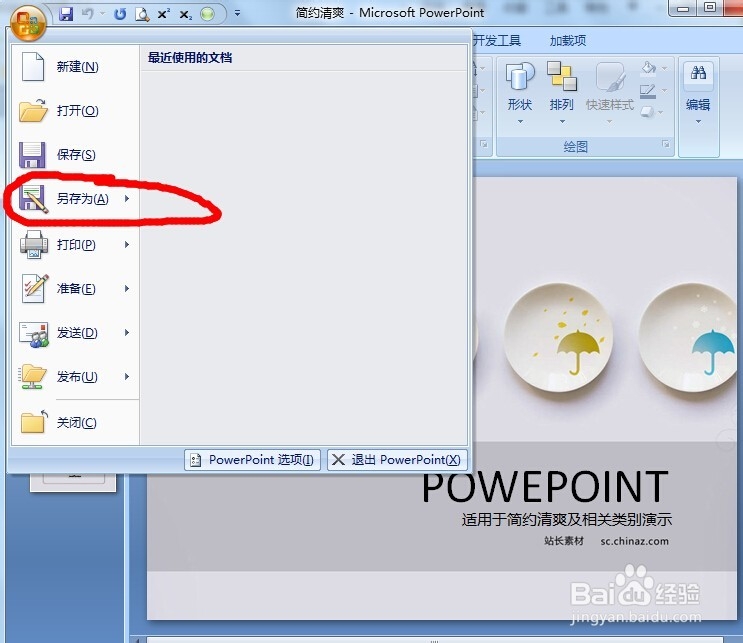
Task: Choose Save (保存) in Office menu
Action: coord(75,155)
